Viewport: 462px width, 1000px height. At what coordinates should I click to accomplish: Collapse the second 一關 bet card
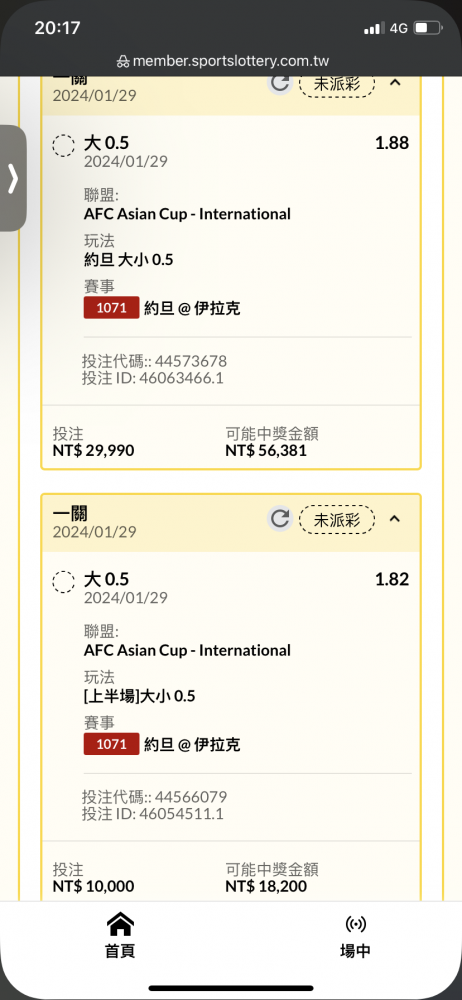395,518
